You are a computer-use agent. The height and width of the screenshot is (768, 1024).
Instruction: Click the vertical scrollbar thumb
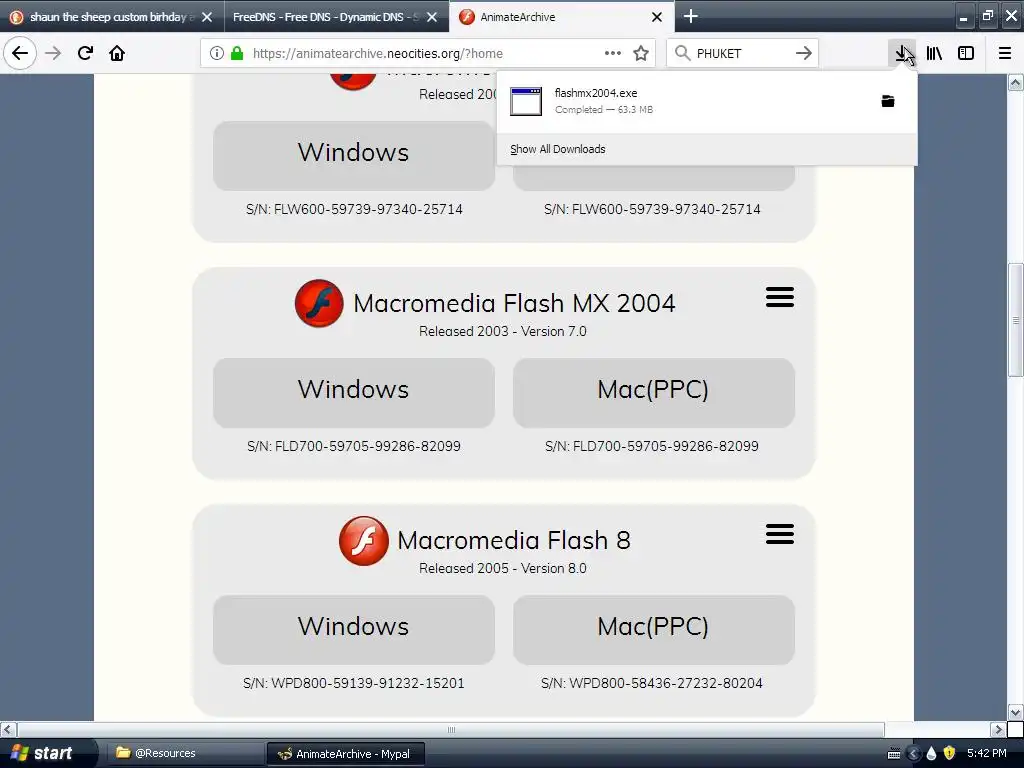click(x=1015, y=320)
